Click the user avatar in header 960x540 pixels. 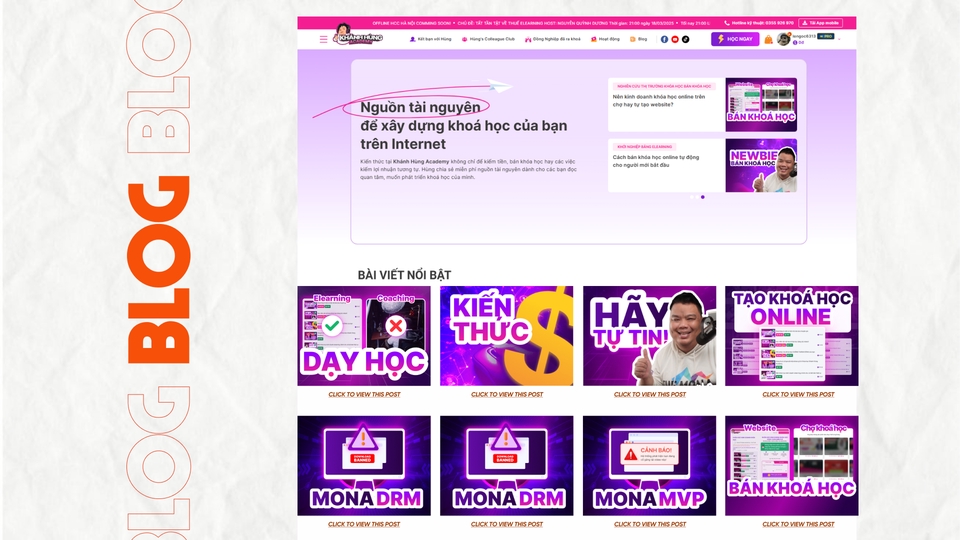[x=783, y=39]
